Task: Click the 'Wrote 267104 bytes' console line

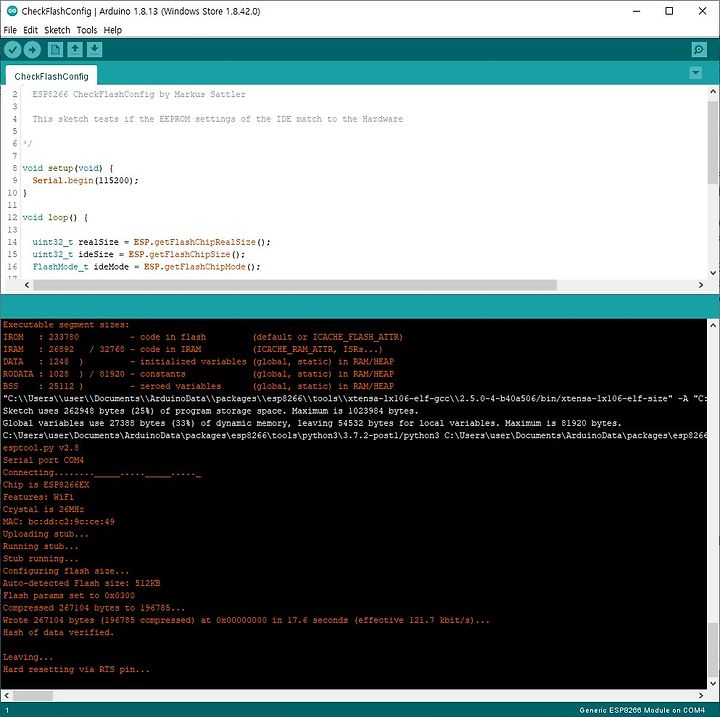Action: click(x=246, y=621)
